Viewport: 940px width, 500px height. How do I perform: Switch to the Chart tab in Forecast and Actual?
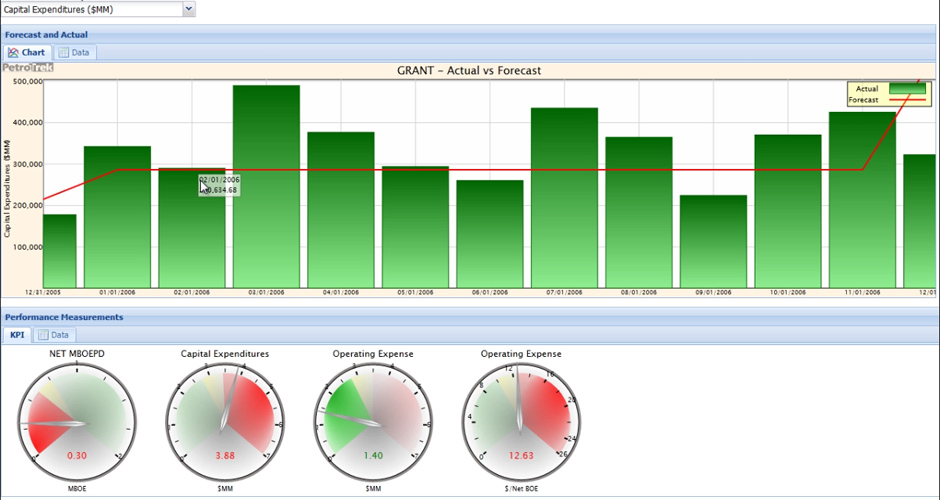[27, 52]
